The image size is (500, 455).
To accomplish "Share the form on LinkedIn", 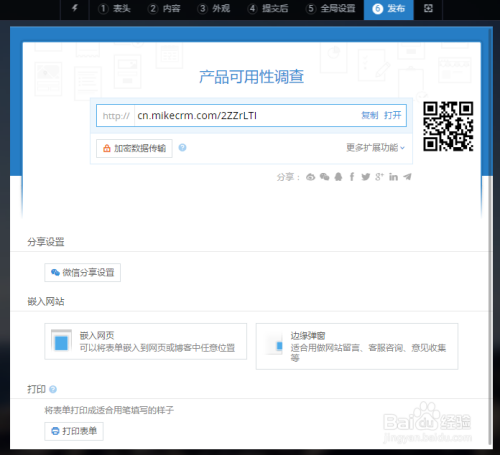I will pos(393,177).
